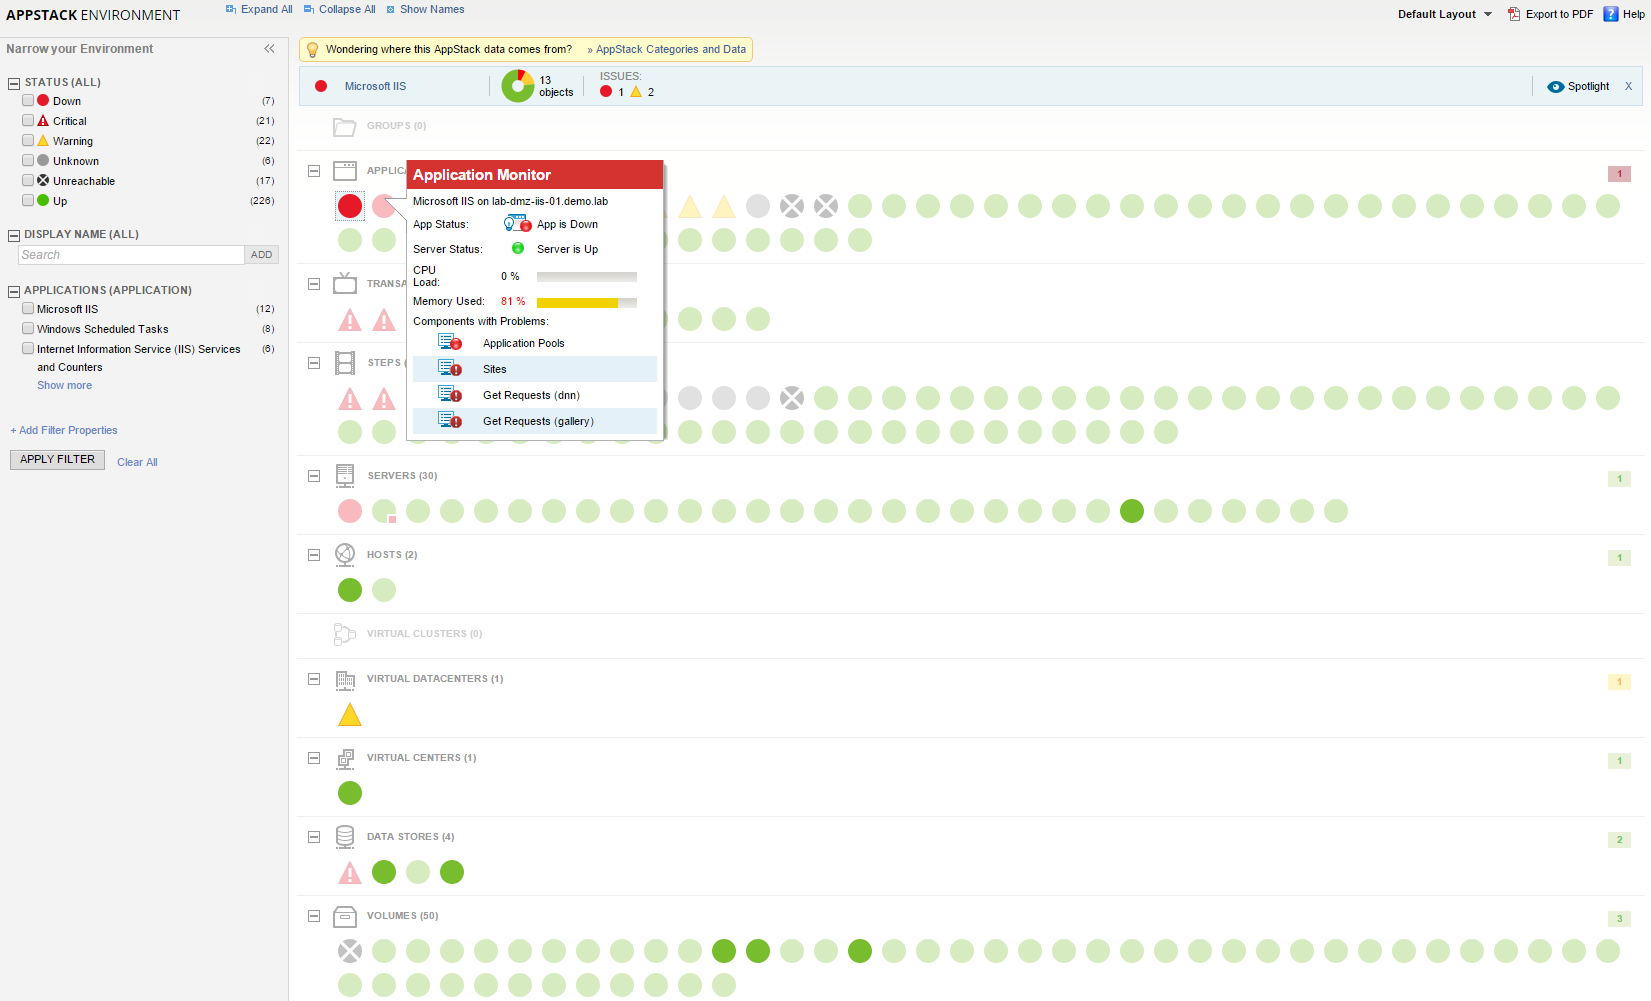The width and height of the screenshot is (1651, 1001).
Task: Select Get Requests (dnn) component entry
Action: coord(530,395)
